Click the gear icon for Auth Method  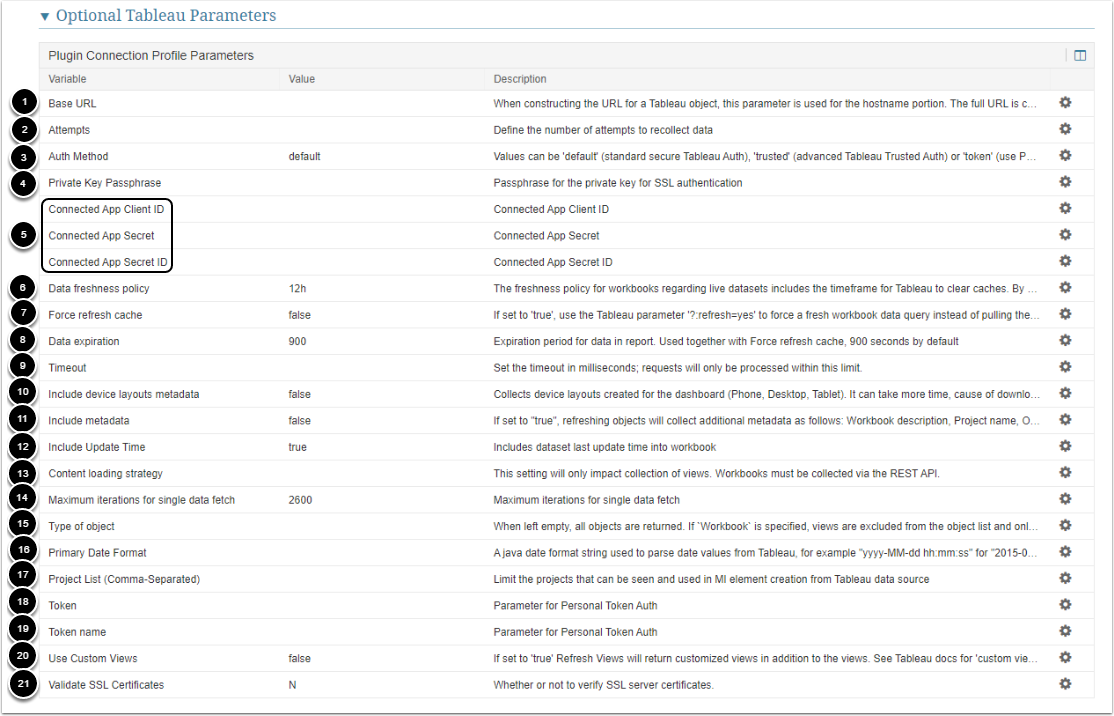coord(1065,156)
